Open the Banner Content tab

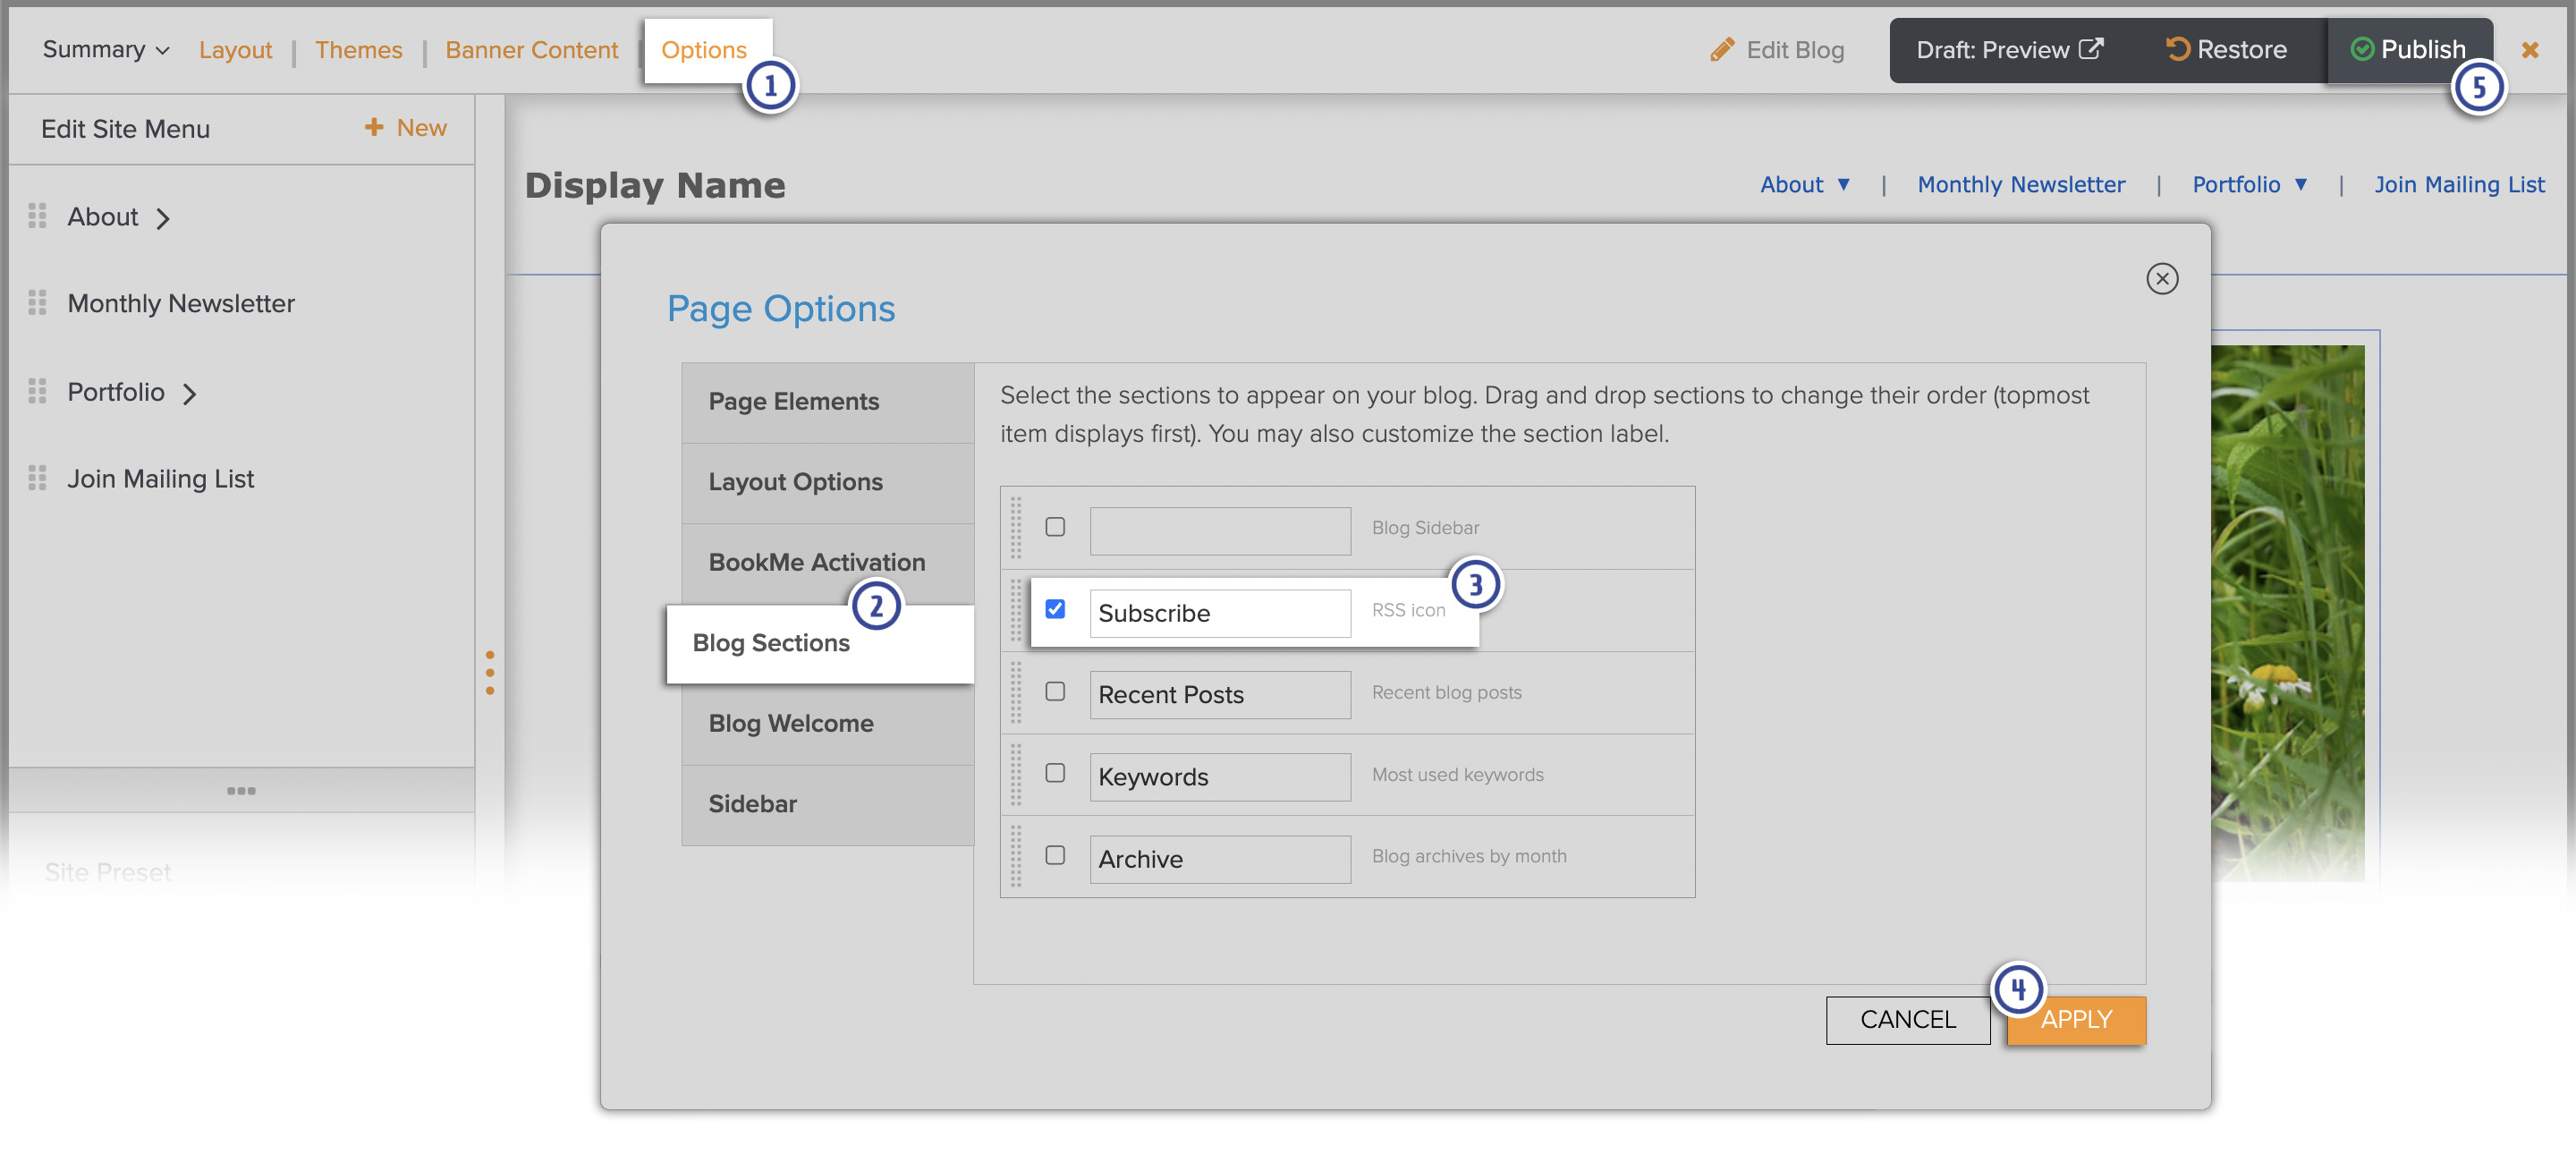[x=531, y=50]
